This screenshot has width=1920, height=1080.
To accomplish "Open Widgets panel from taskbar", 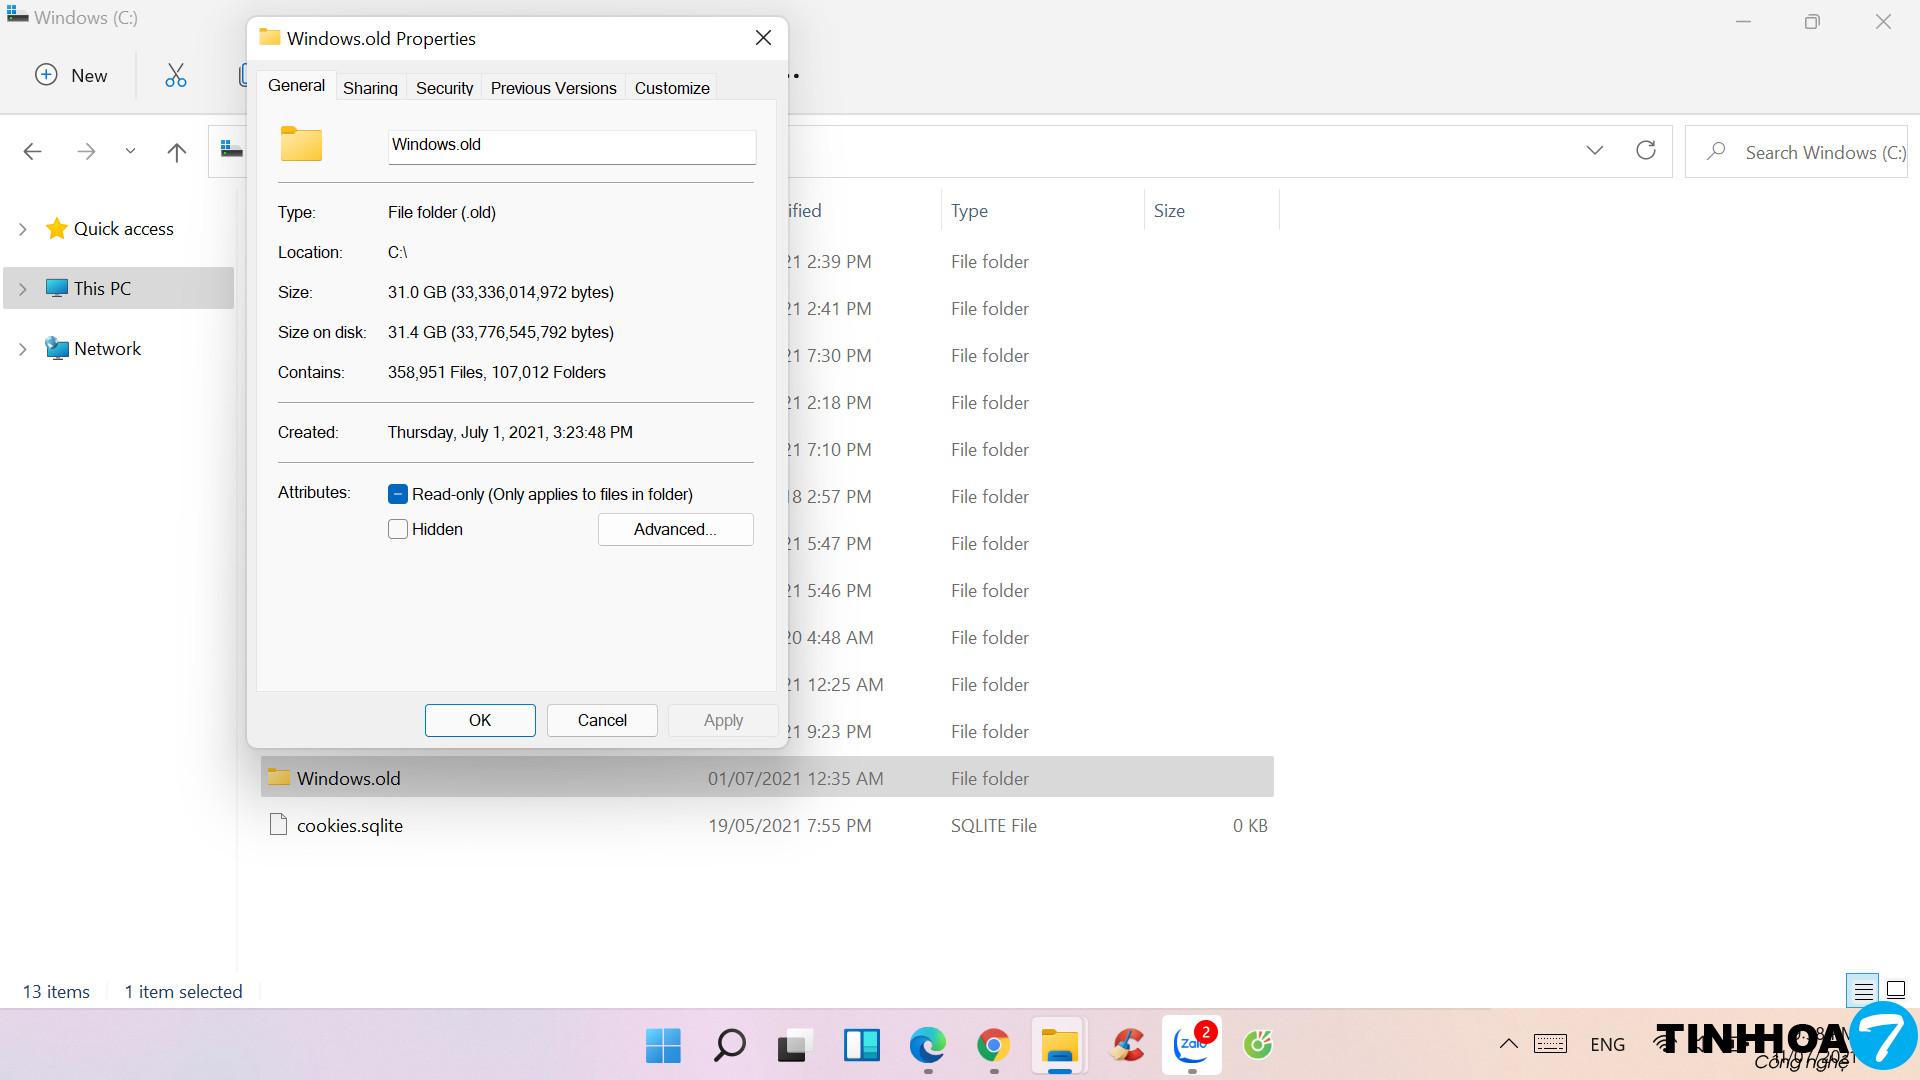I will click(x=861, y=1045).
